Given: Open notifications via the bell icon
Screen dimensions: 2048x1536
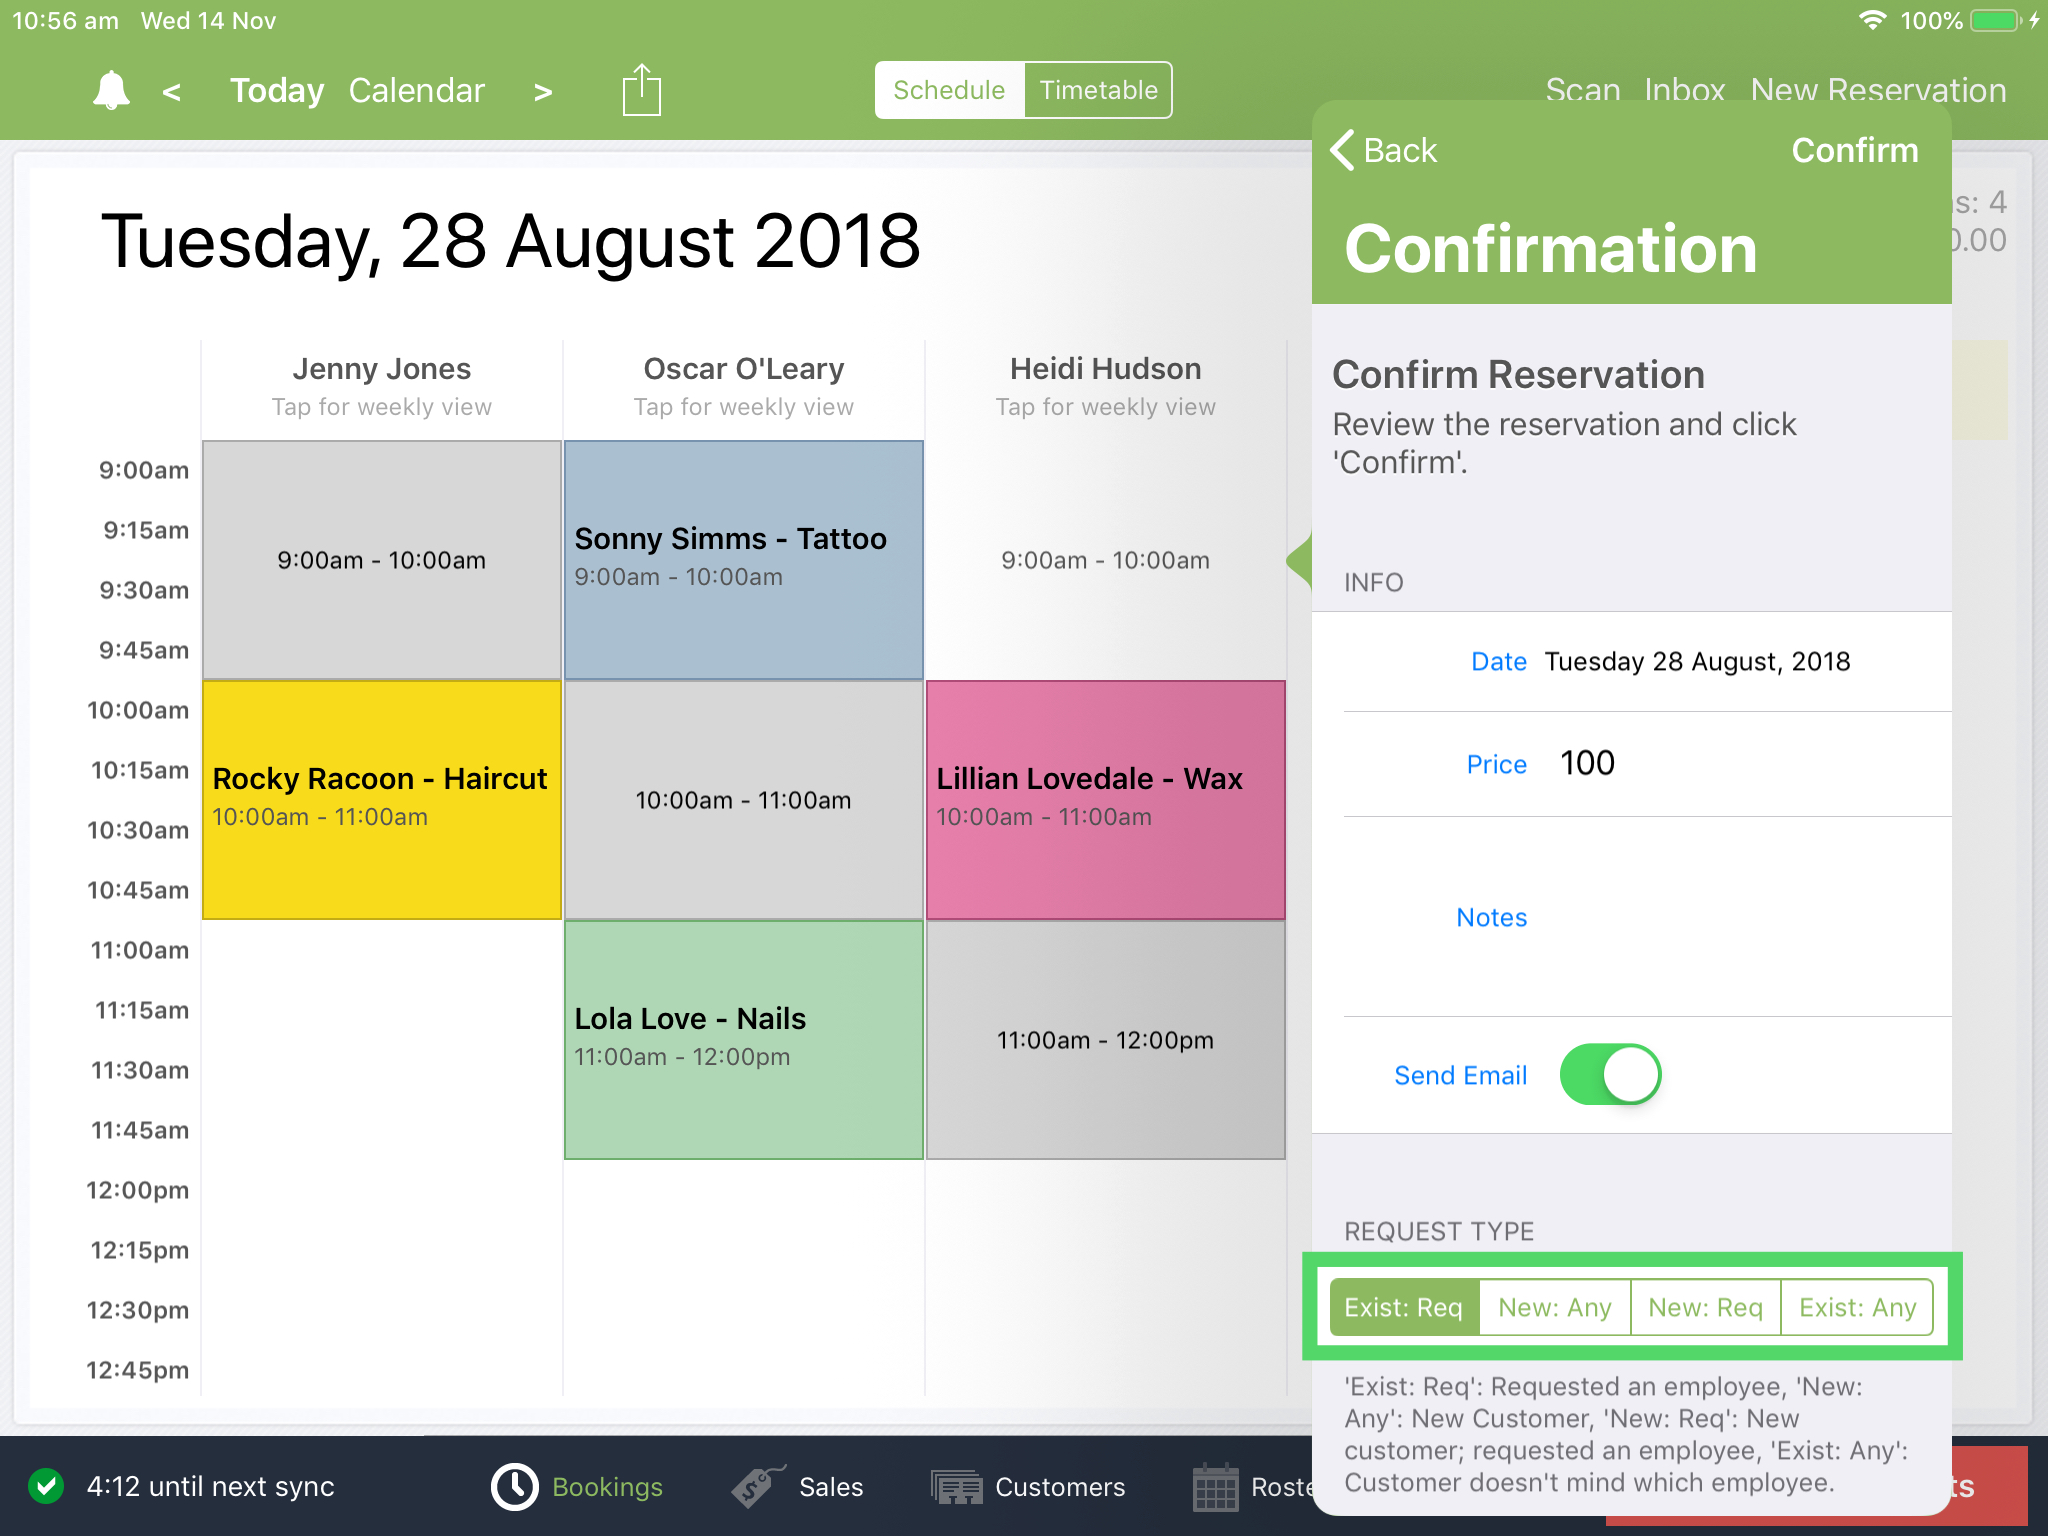Looking at the screenshot, I should click(110, 89).
